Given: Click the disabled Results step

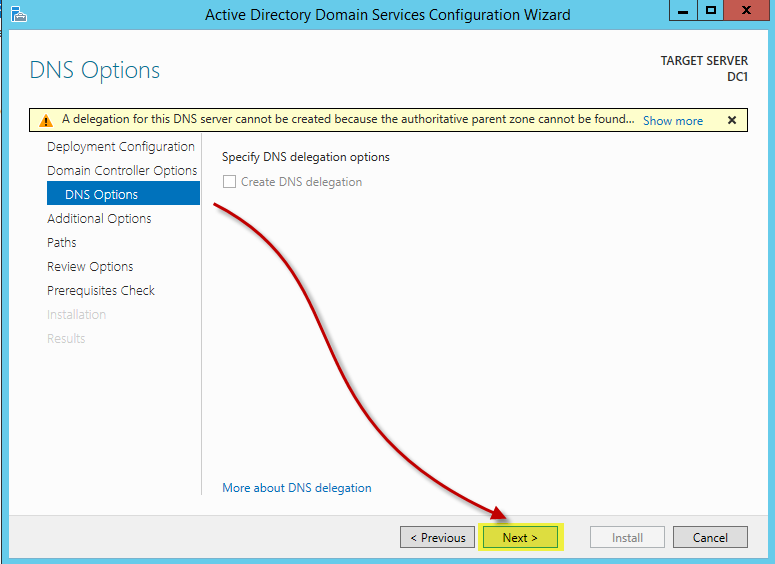Looking at the screenshot, I should 66,339.
